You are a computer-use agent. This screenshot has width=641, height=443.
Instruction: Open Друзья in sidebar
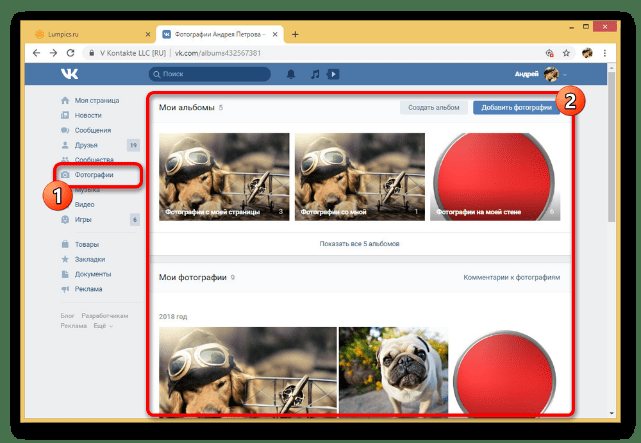pyautogui.click(x=86, y=145)
